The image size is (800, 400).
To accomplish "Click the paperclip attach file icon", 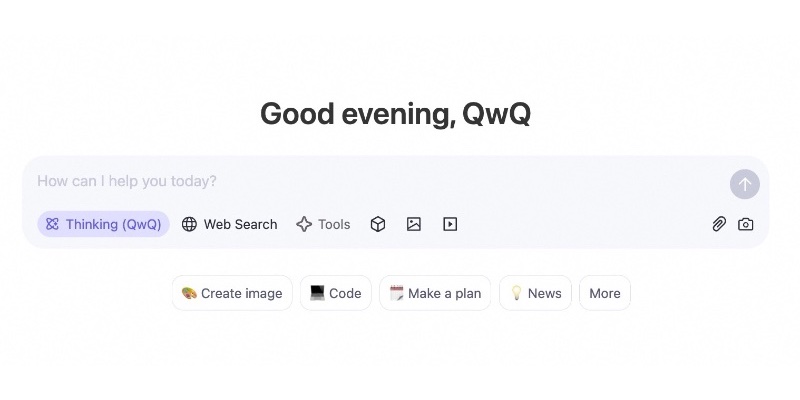I will click(x=719, y=224).
